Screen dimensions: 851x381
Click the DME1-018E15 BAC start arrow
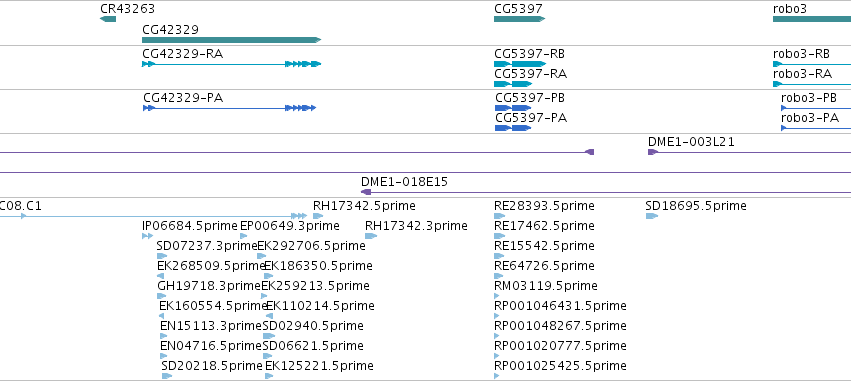366,192
